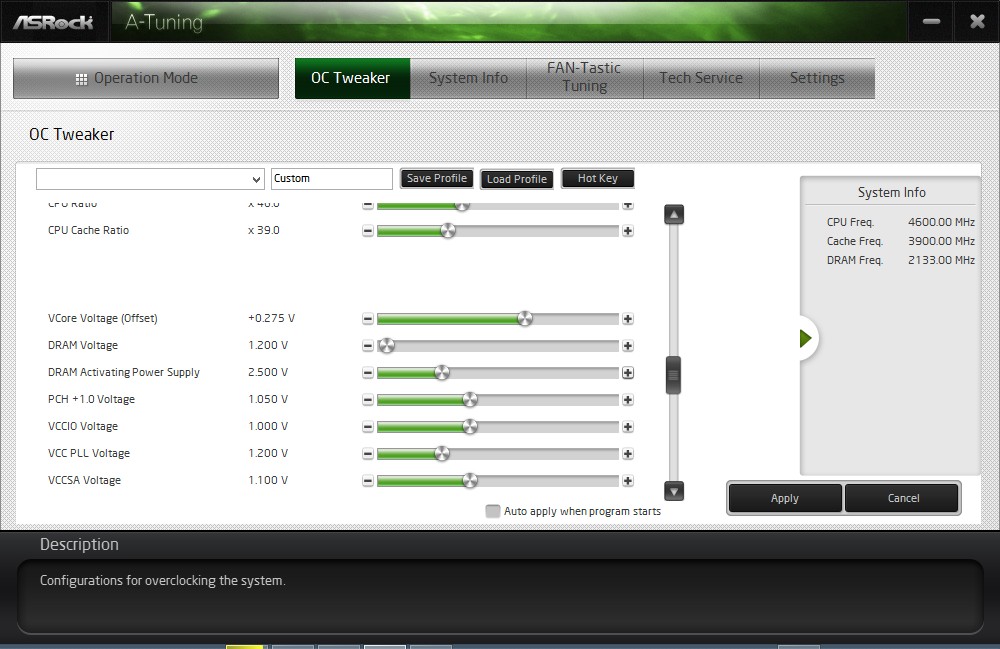Decrease PCH +1.0 Voltage with minus button

367,400
